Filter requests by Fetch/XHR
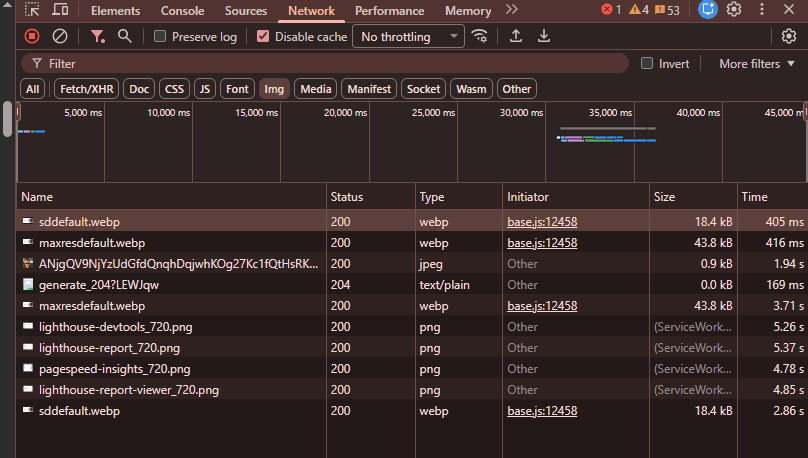This screenshot has height=458, width=808. pos(87,89)
